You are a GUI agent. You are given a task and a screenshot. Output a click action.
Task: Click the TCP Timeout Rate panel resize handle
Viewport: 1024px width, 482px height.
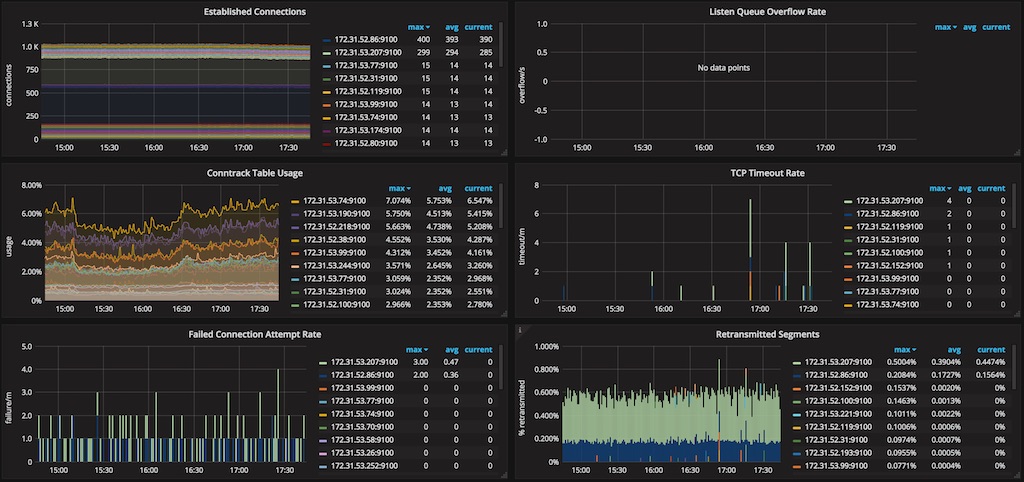click(x=1018, y=312)
